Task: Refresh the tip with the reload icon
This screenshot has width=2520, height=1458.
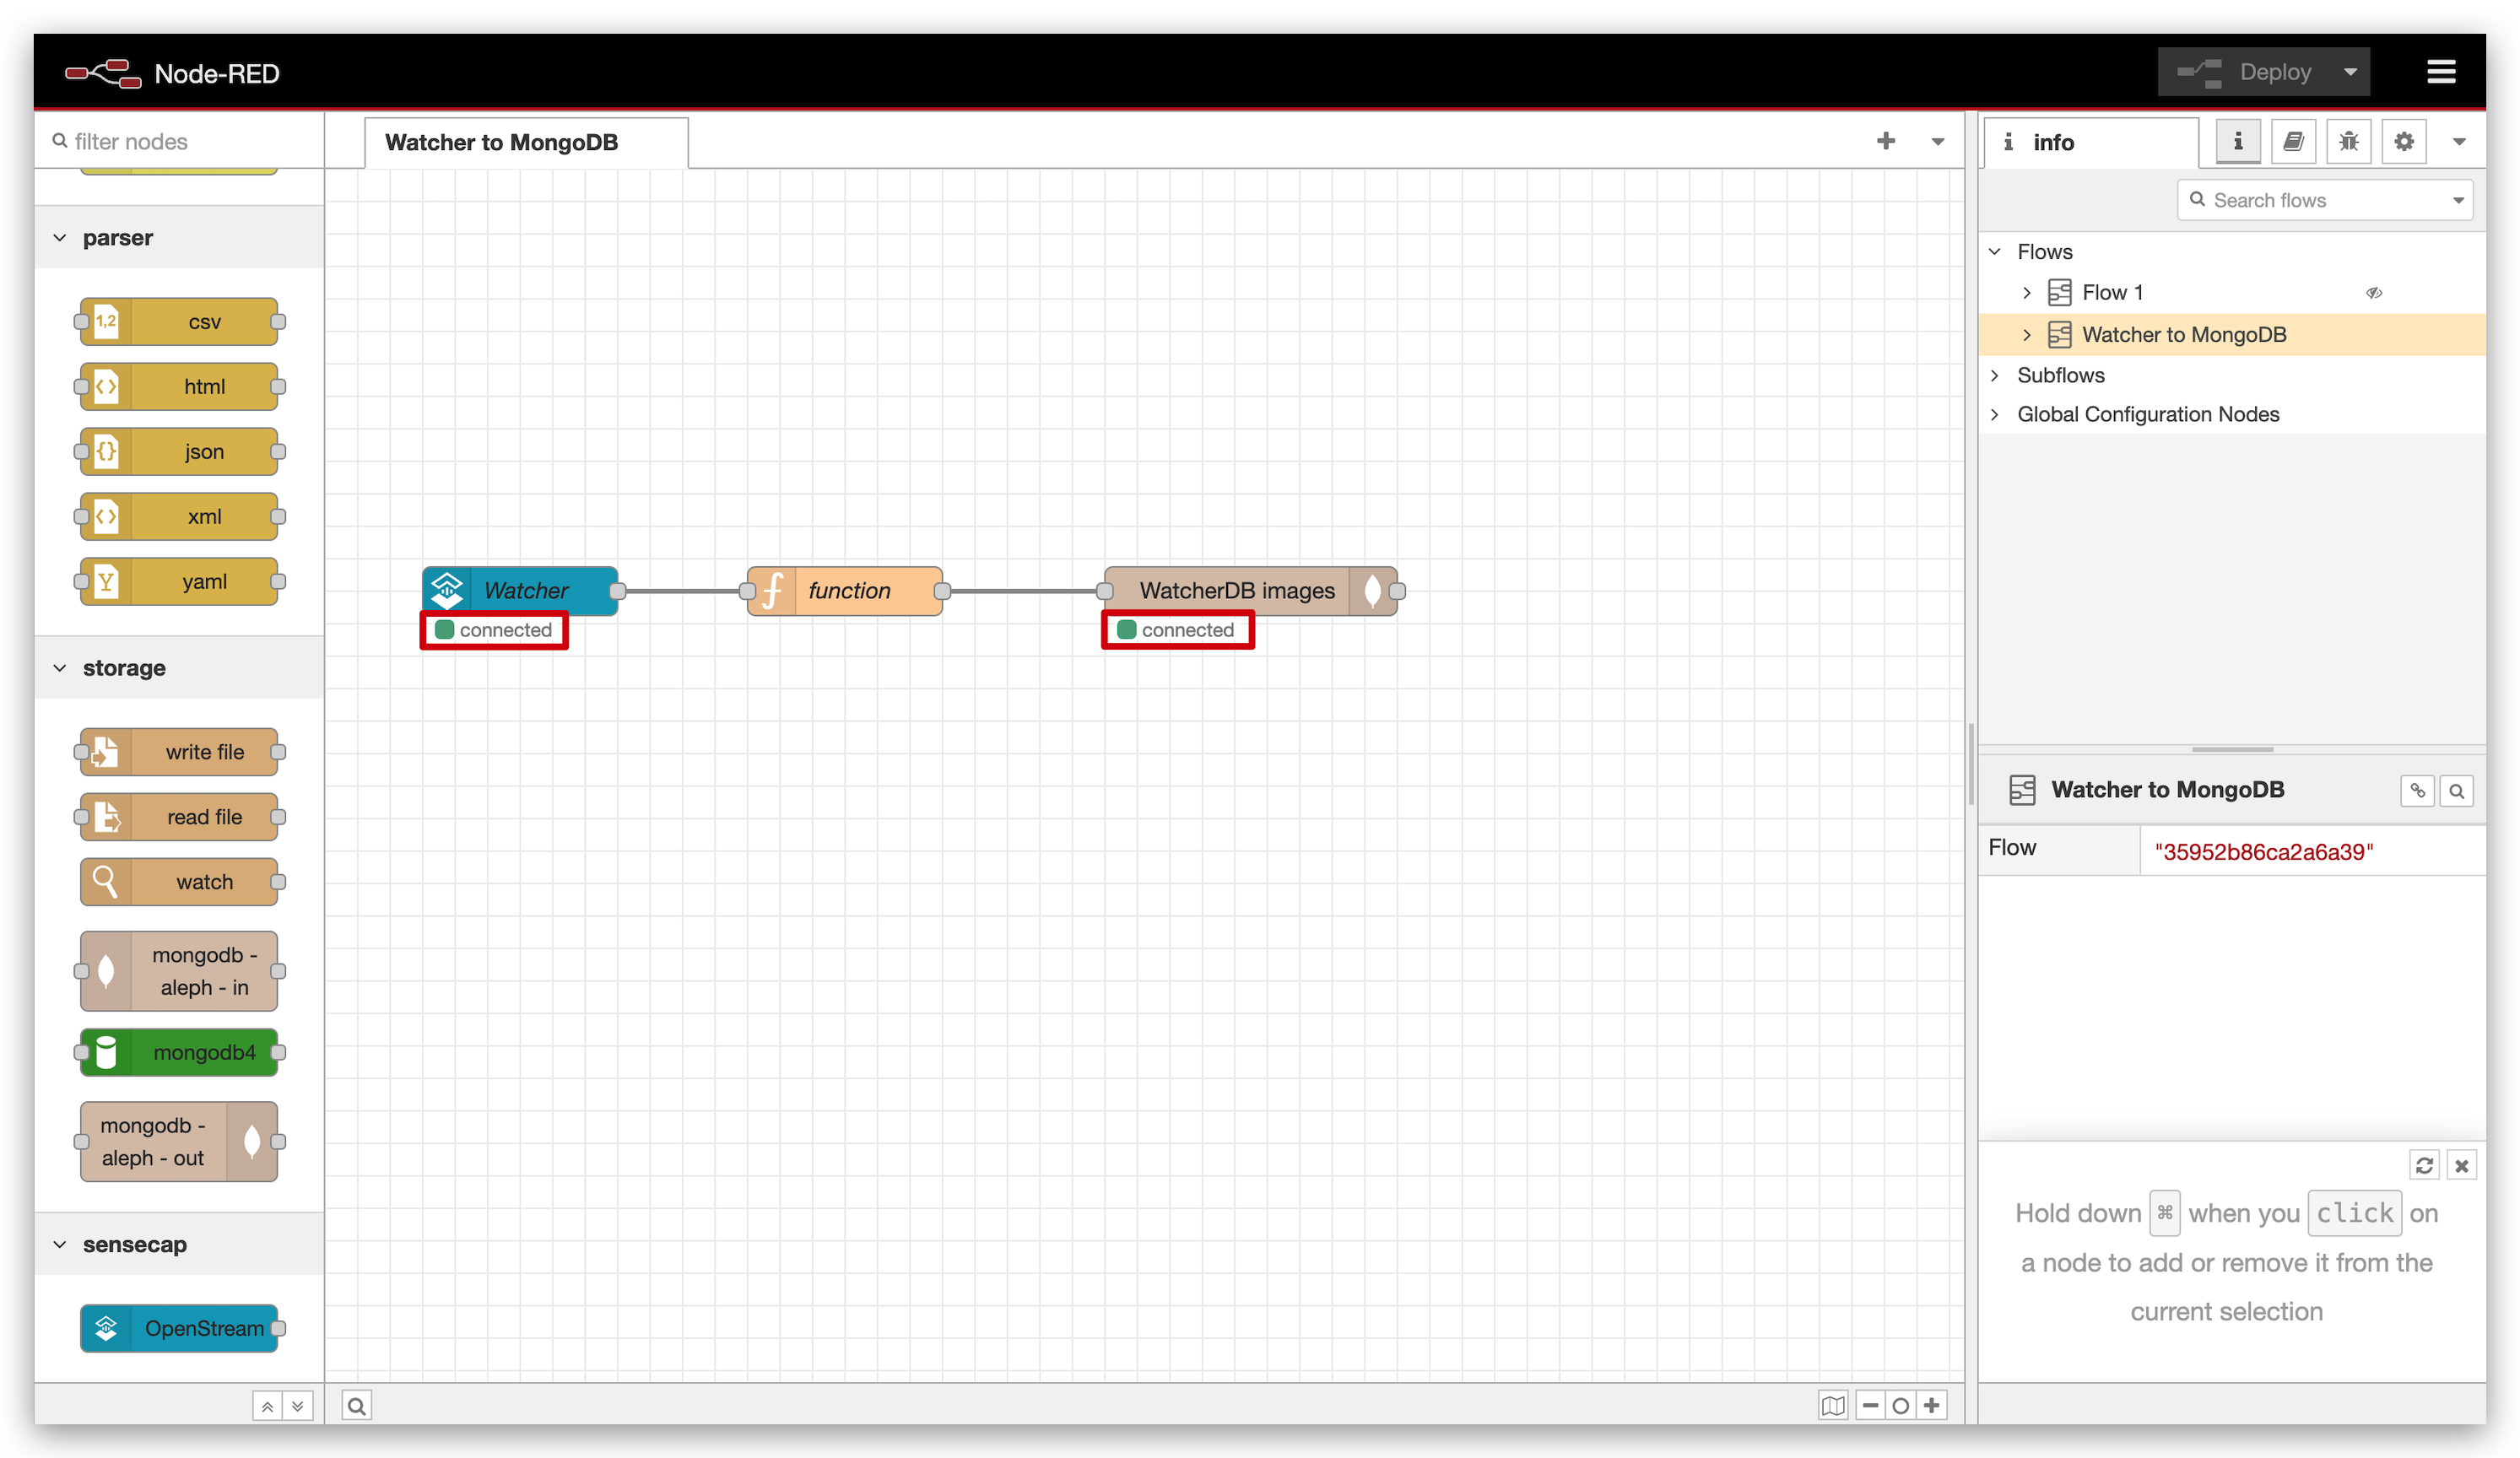Action: click(2424, 1166)
